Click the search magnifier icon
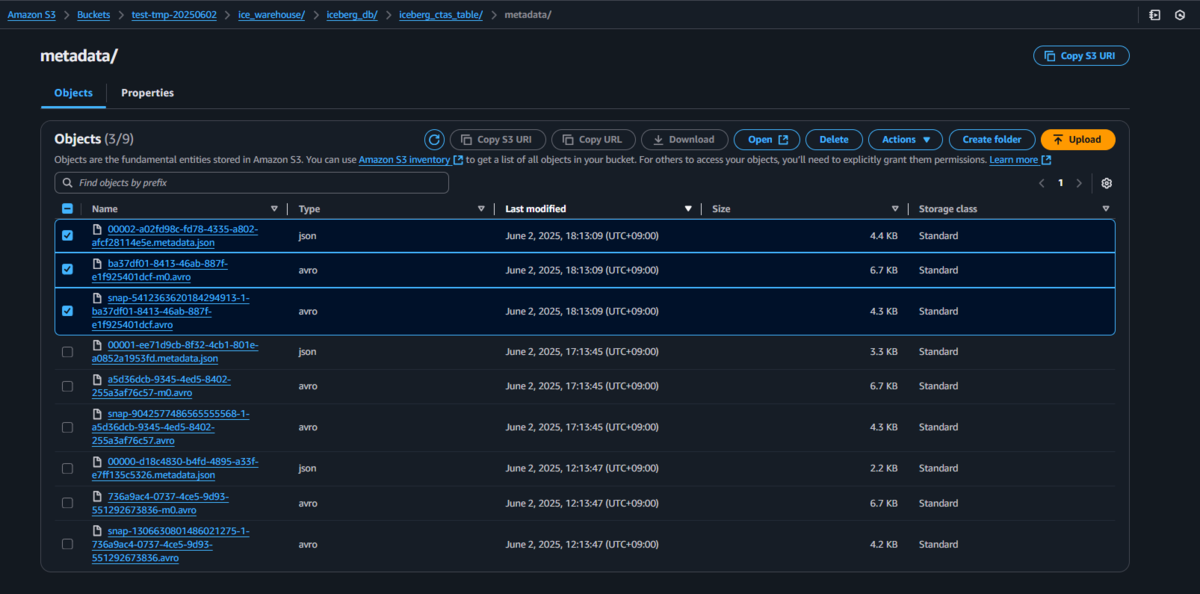This screenshot has height=594, width=1200. [68, 183]
